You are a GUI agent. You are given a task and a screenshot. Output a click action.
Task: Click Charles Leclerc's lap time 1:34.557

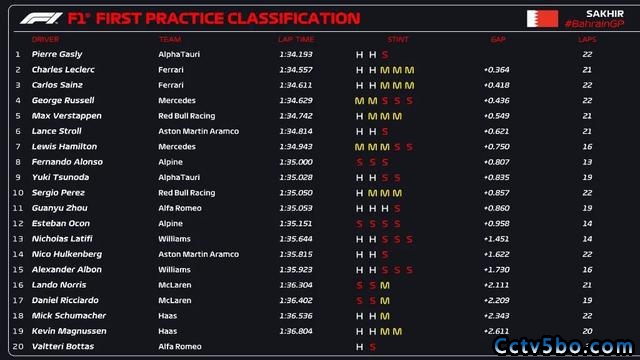click(x=296, y=70)
